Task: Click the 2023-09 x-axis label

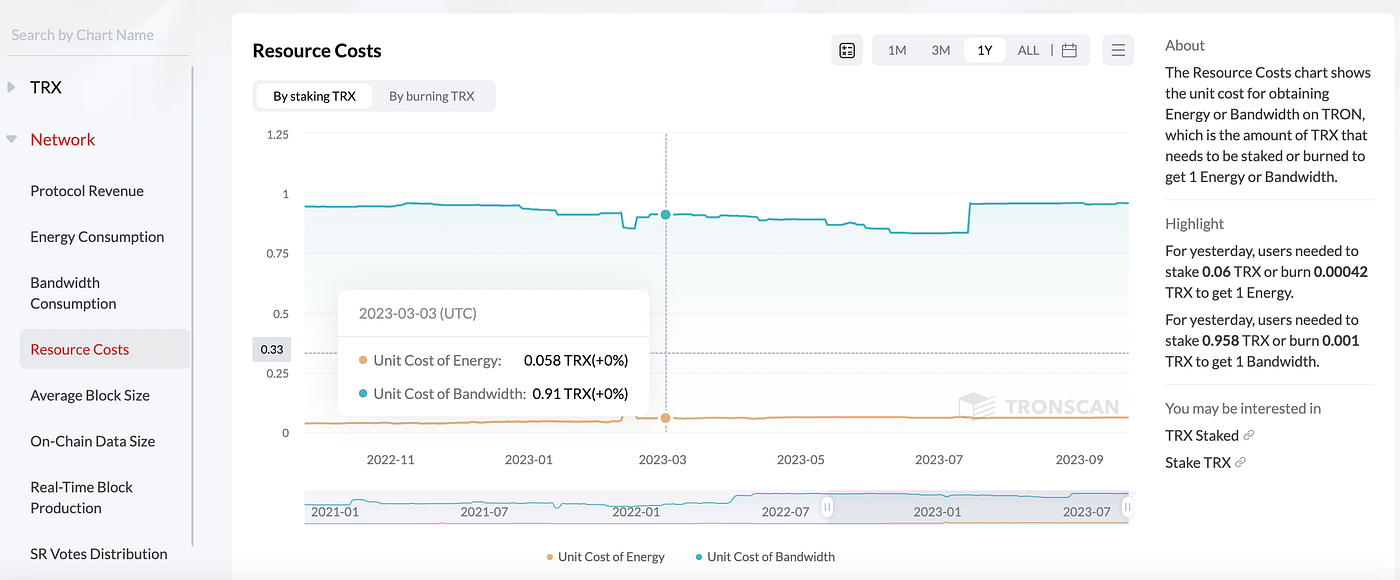Action: click(x=1078, y=460)
